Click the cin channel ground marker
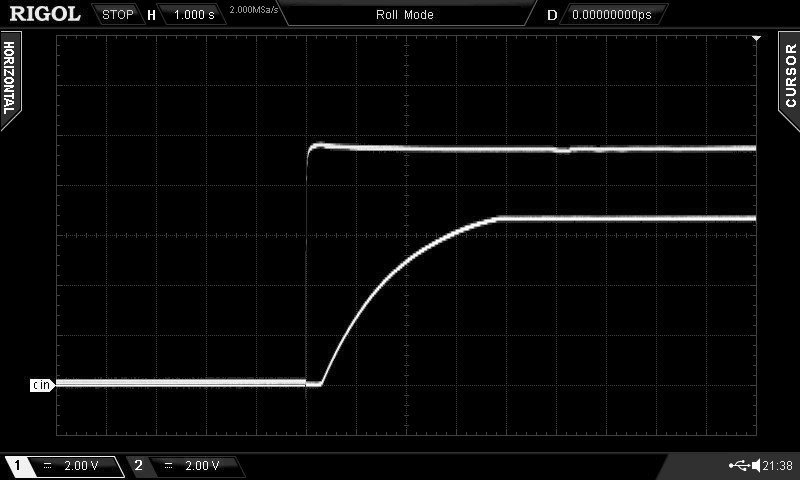 coord(42,385)
